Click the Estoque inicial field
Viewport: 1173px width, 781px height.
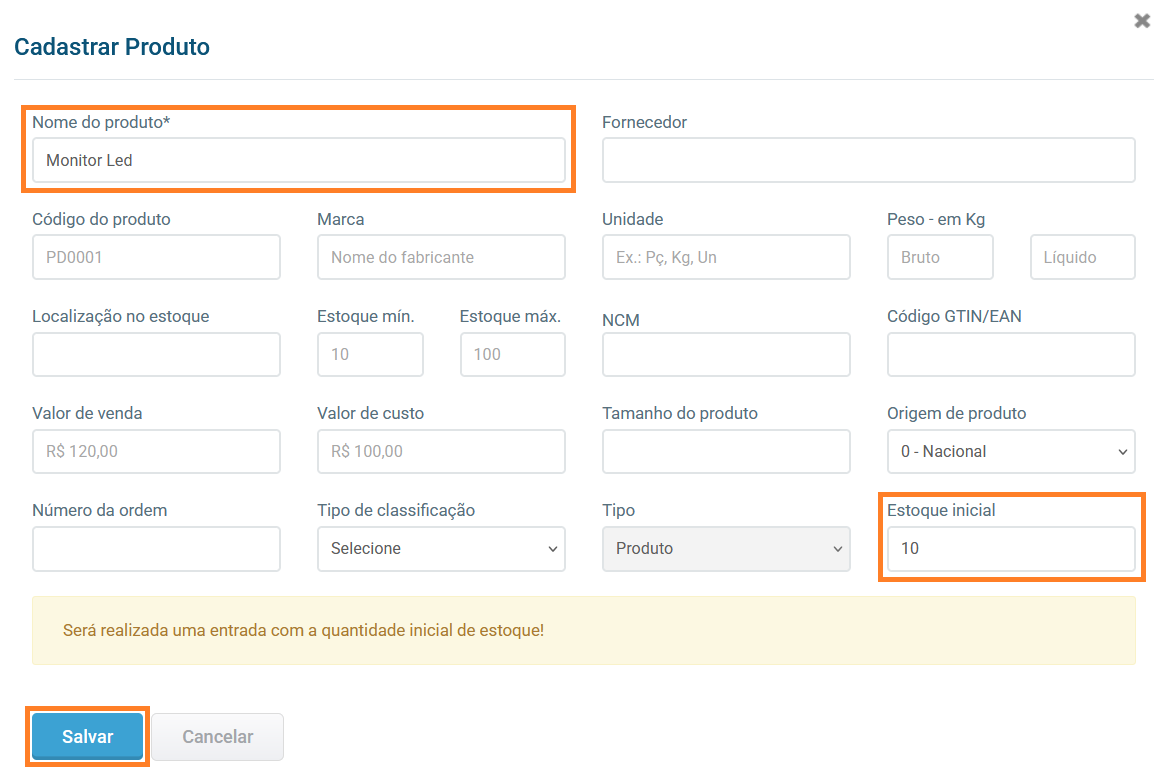(x=1011, y=549)
